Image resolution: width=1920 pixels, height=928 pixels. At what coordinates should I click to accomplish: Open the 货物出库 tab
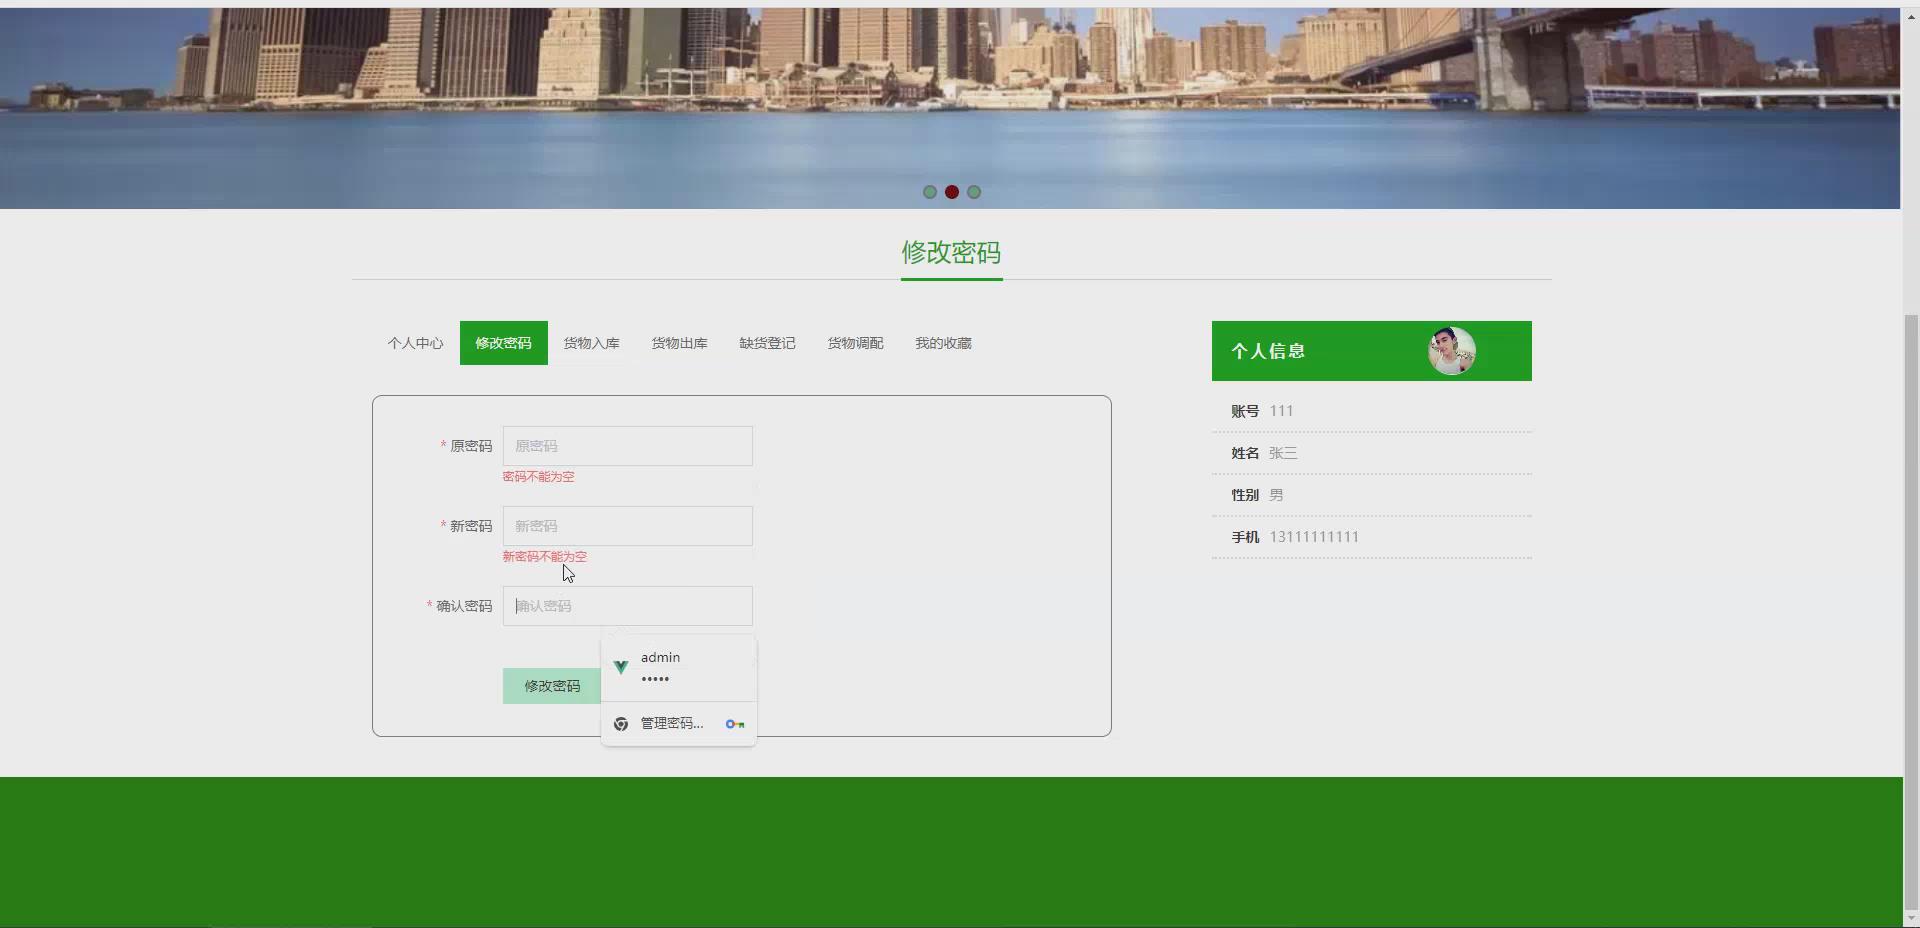coord(678,342)
